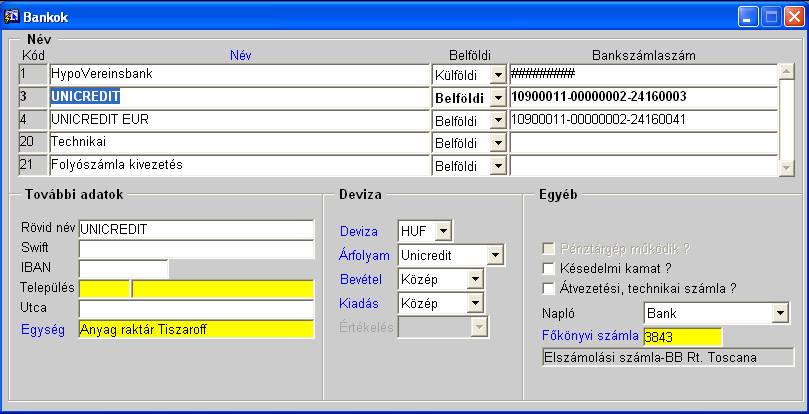Click the Bankszámlaszám column header
The width and height of the screenshot is (809, 414).
point(643,55)
